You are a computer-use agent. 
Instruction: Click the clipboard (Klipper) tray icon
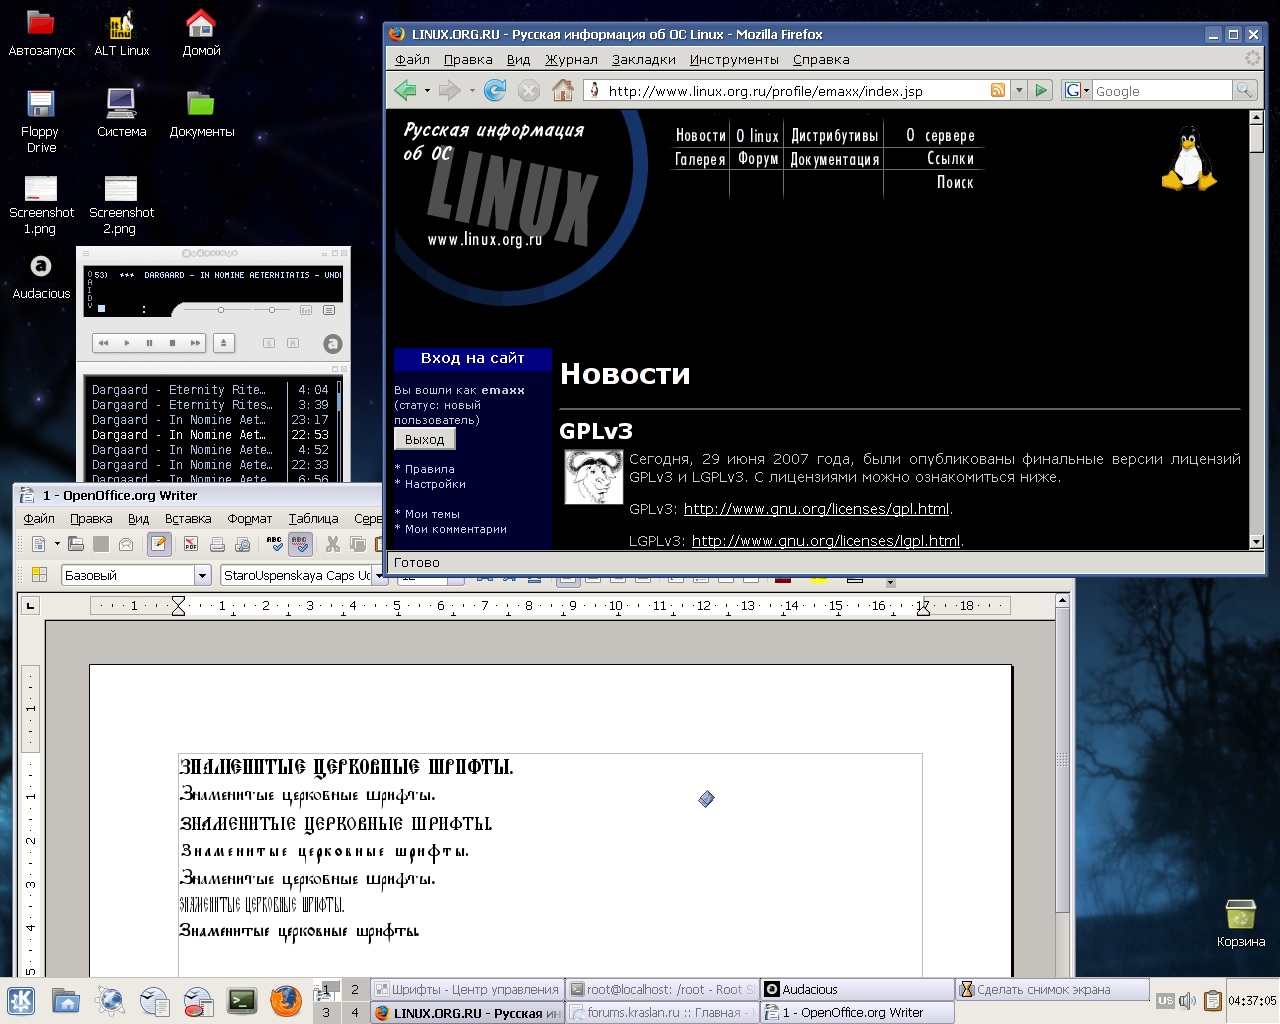pyautogui.click(x=1212, y=1000)
